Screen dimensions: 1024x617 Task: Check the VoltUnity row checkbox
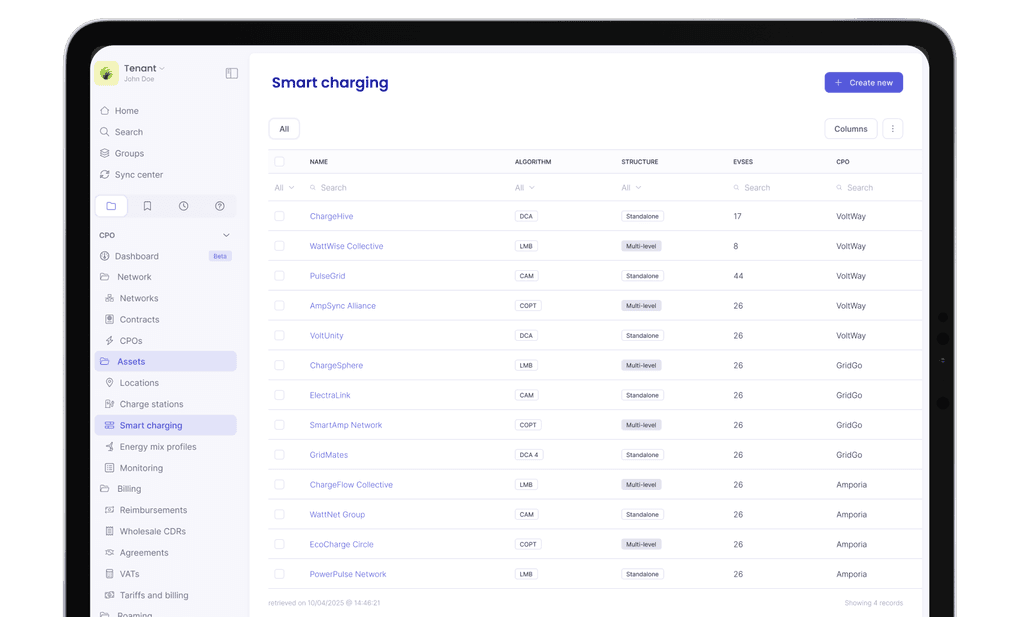click(x=280, y=336)
